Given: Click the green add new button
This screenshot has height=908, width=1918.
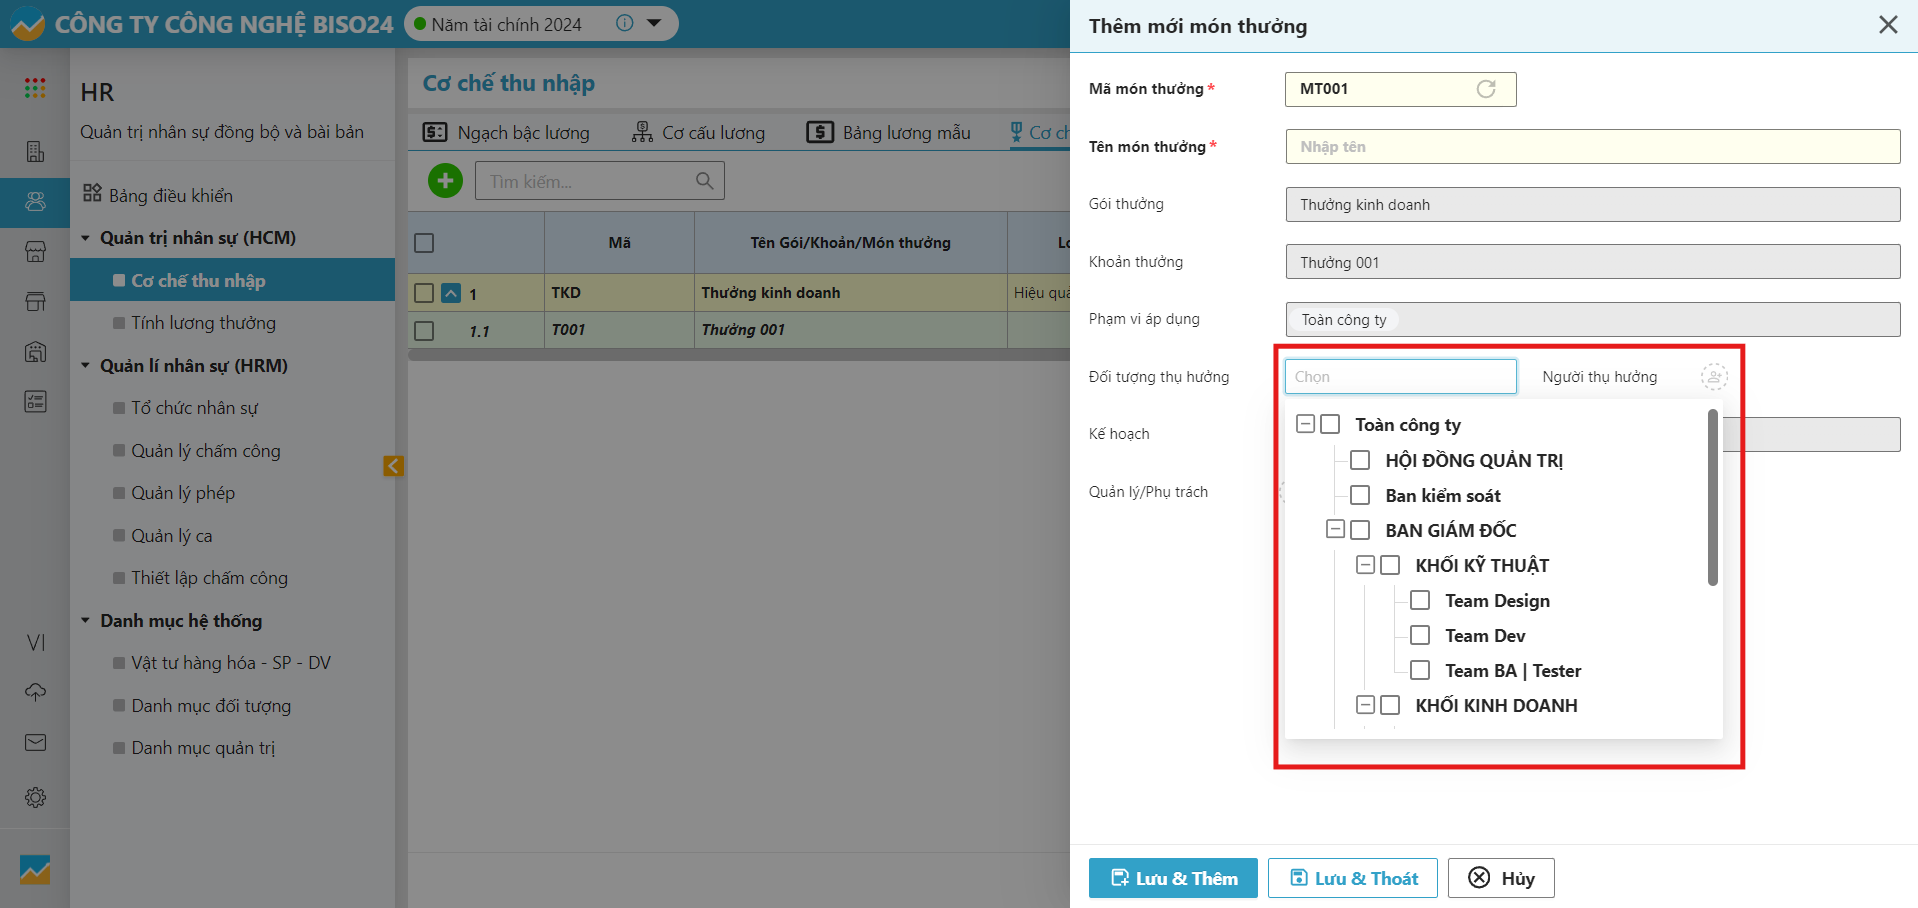Looking at the screenshot, I should pos(445,181).
